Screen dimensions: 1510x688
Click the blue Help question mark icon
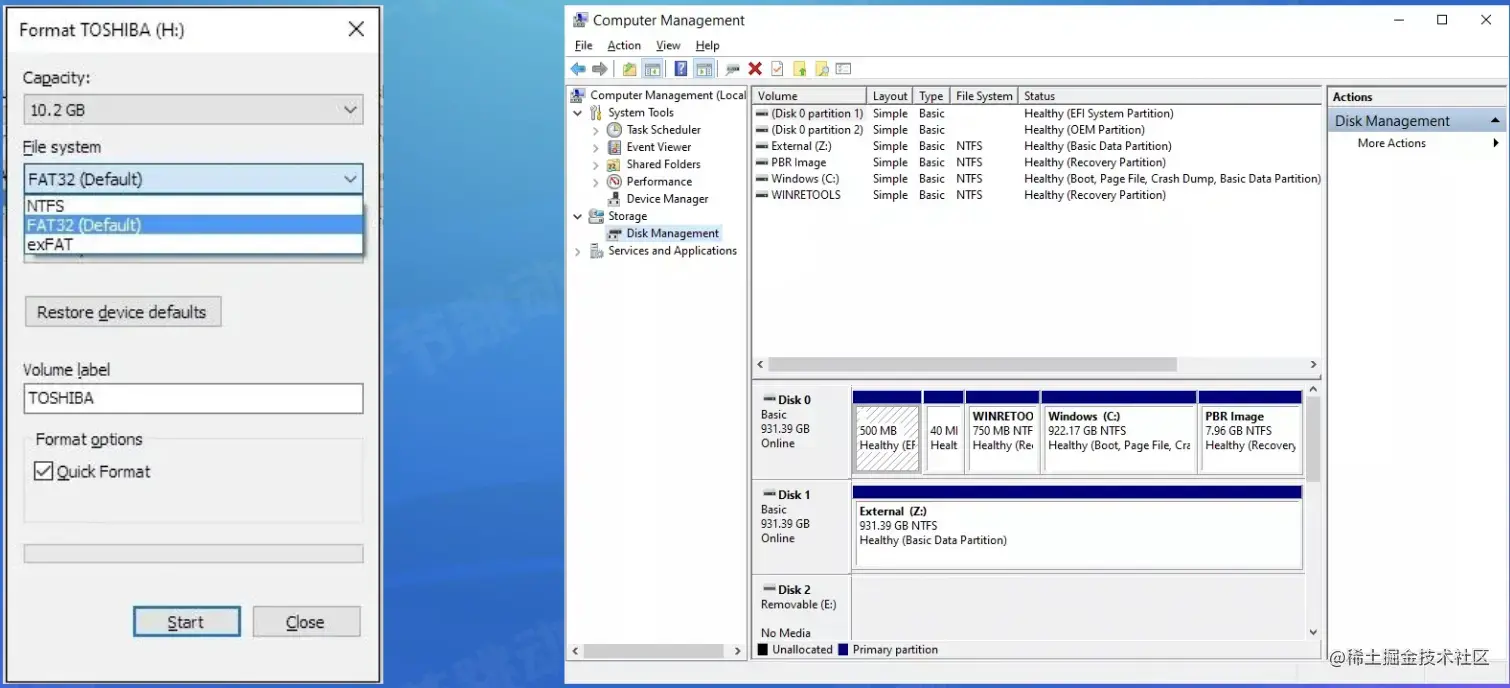click(681, 69)
